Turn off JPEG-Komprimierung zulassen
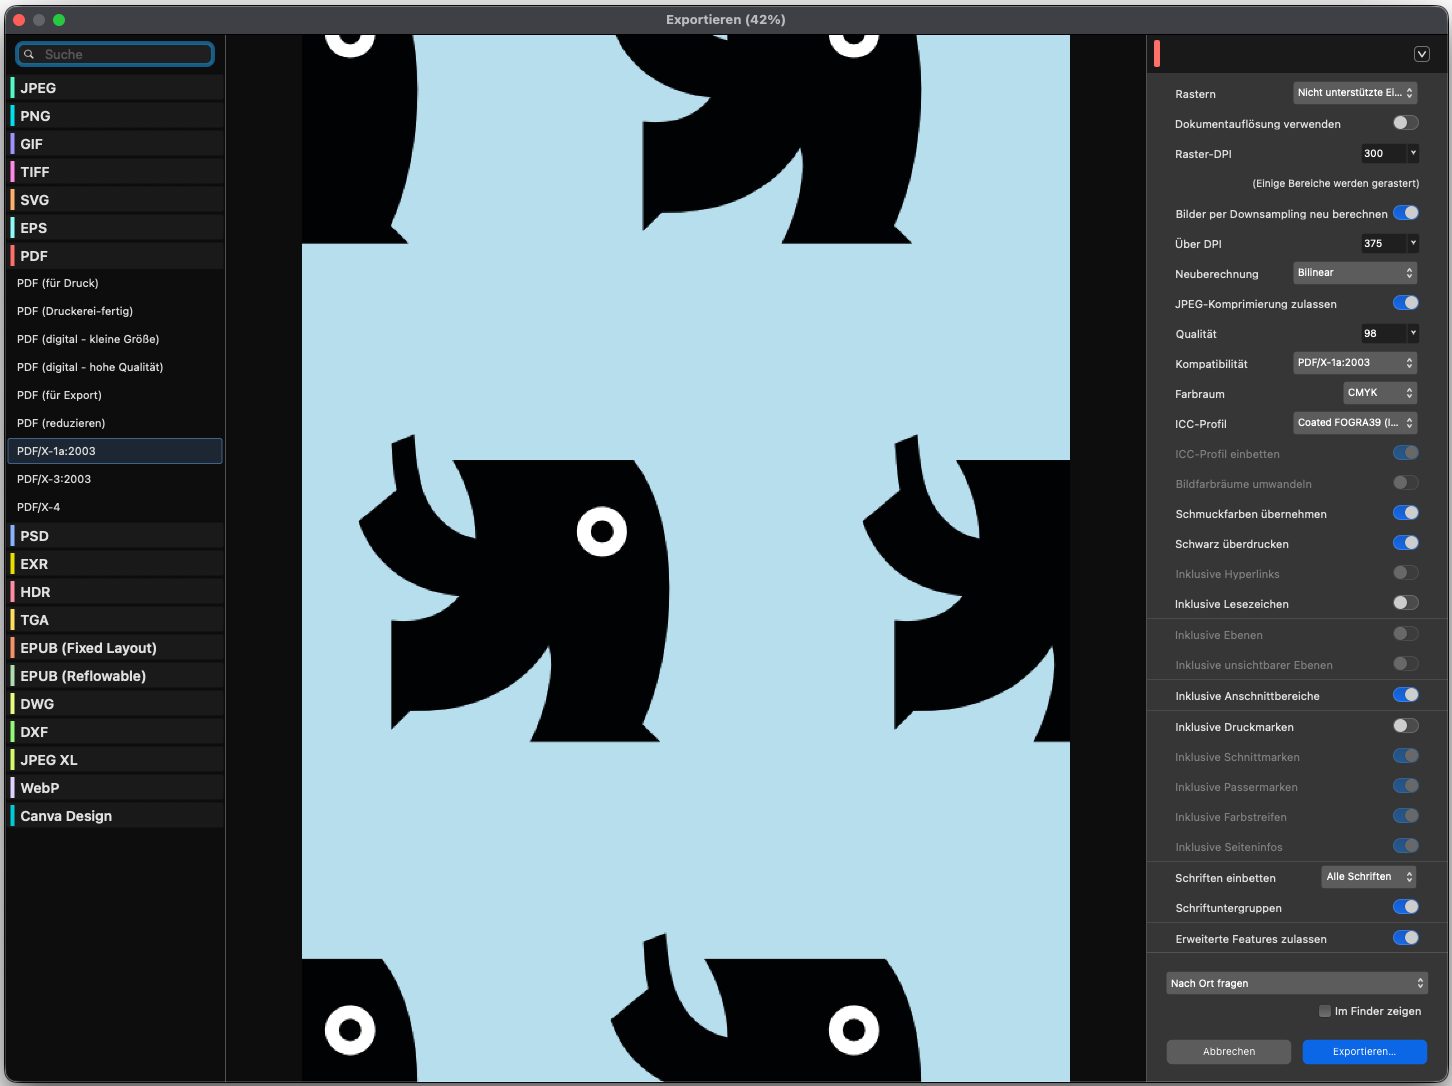The image size is (1452, 1086). [x=1406, y=303]
